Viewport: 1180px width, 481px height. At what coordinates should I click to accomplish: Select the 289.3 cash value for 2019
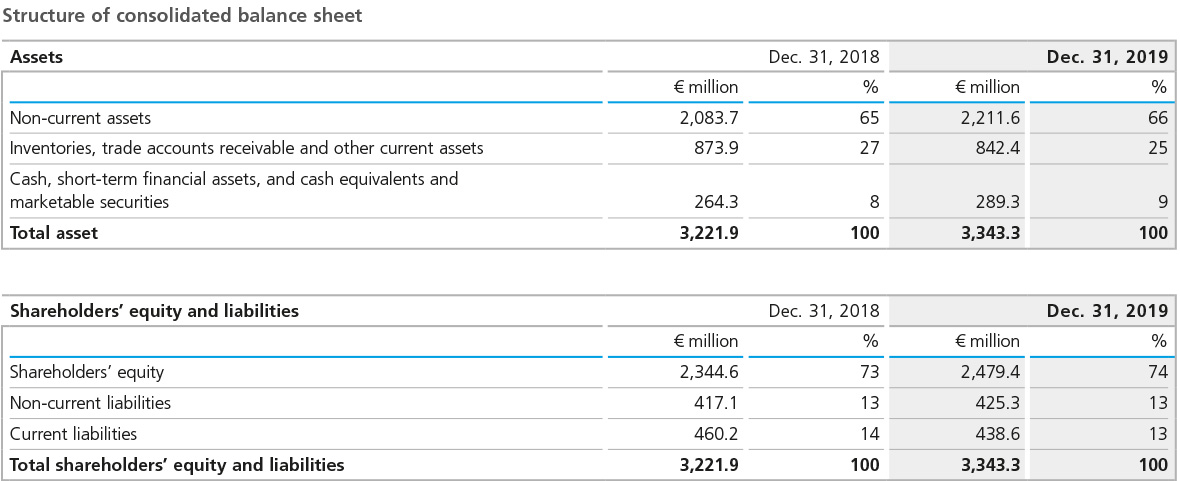pos(997,202)
